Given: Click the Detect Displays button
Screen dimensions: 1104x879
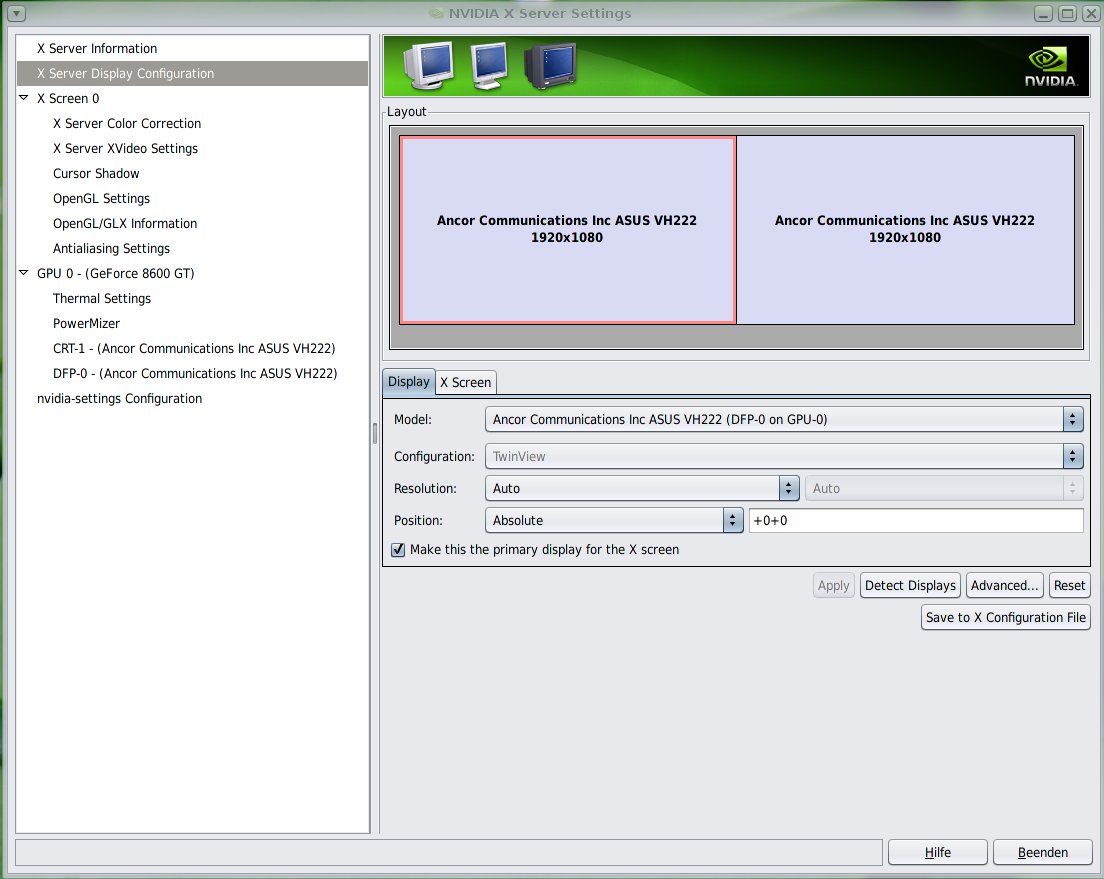Looking at the screenshot, I should pyautogui.click(x=909, y=585).
